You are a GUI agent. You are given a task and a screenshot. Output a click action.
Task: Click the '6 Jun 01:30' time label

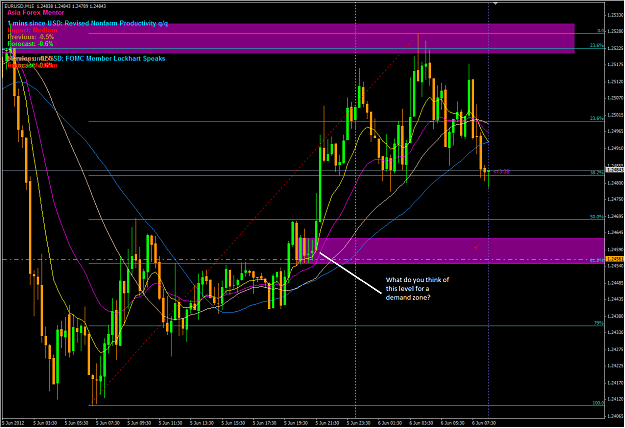click(390, 423)
